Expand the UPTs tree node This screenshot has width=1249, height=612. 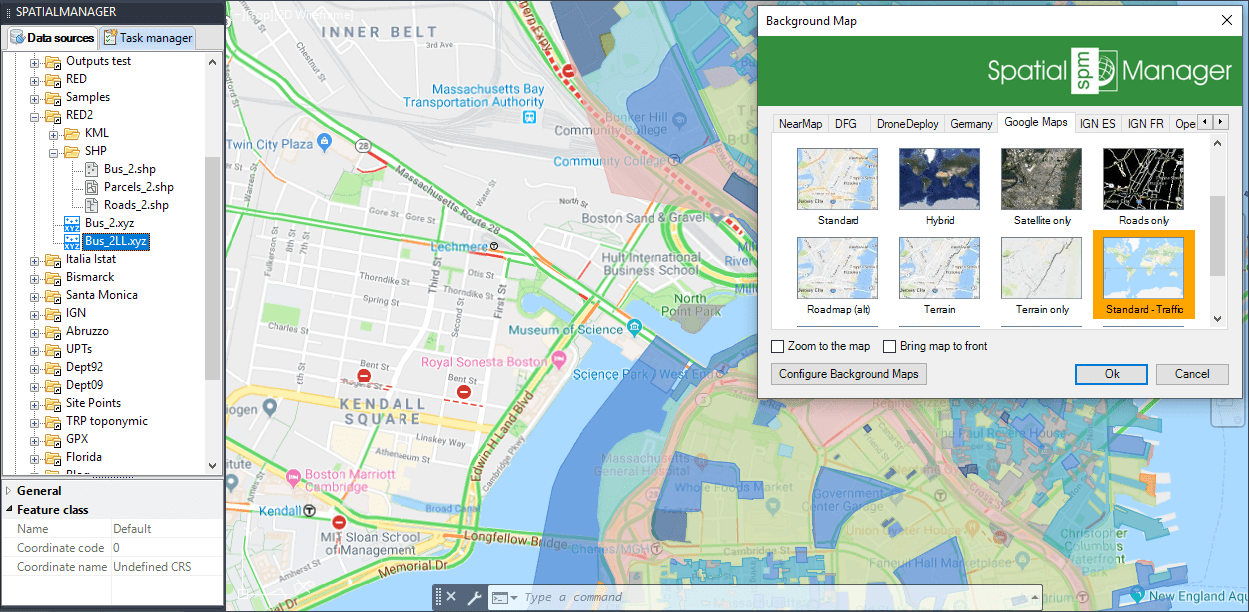point(35,349)
